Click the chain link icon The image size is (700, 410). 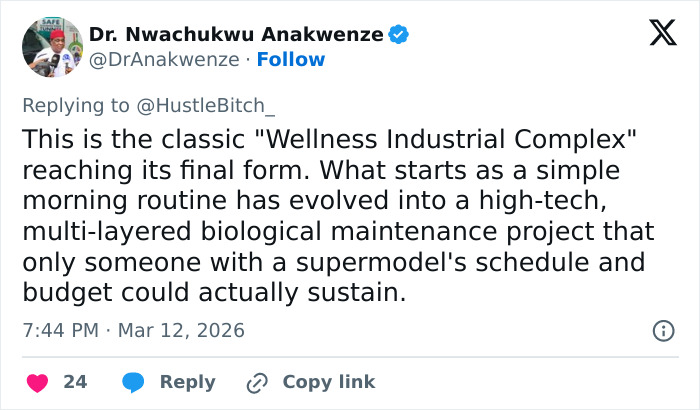257,382
